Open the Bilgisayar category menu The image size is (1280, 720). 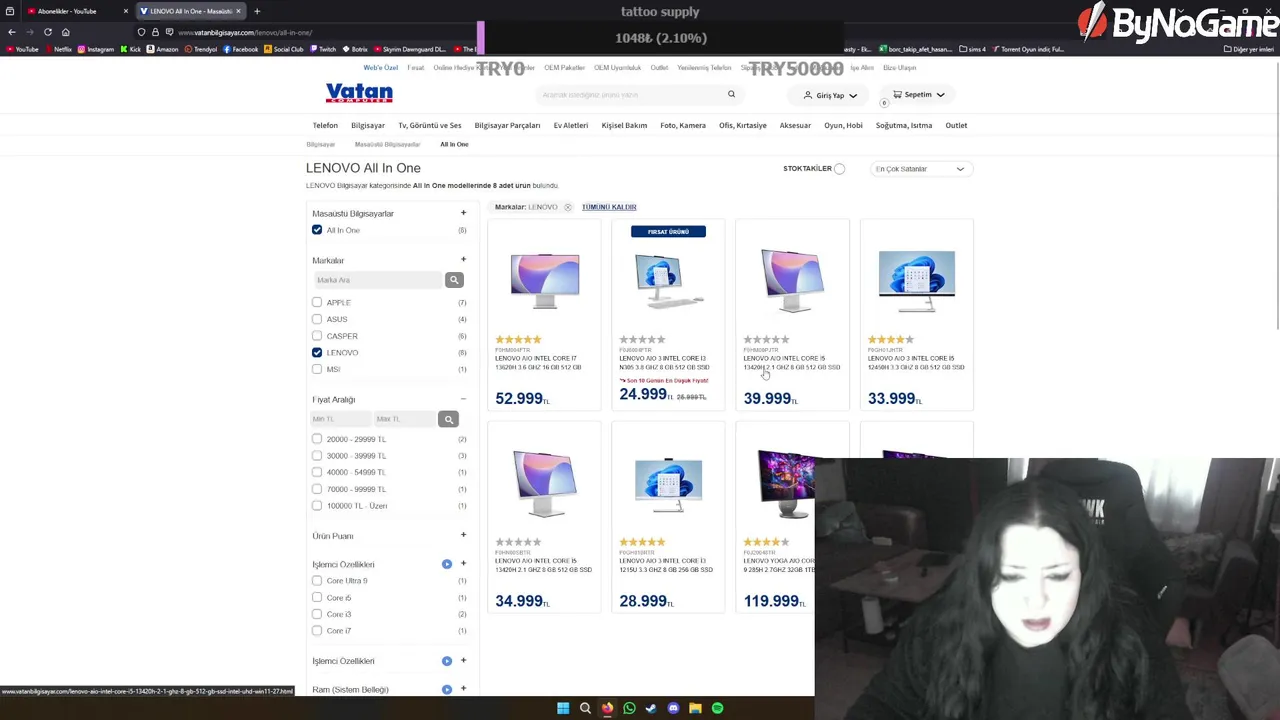(x=368, y=125)
